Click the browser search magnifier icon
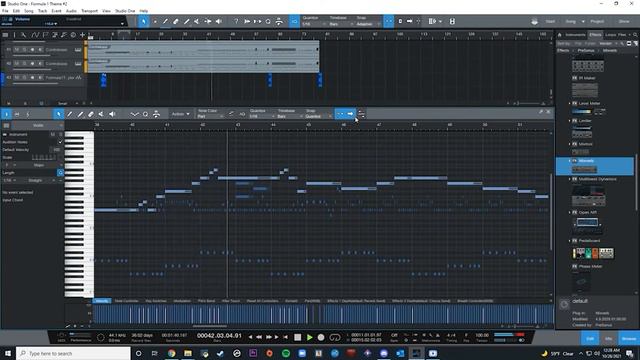640x360 pixels. [635, 35]
